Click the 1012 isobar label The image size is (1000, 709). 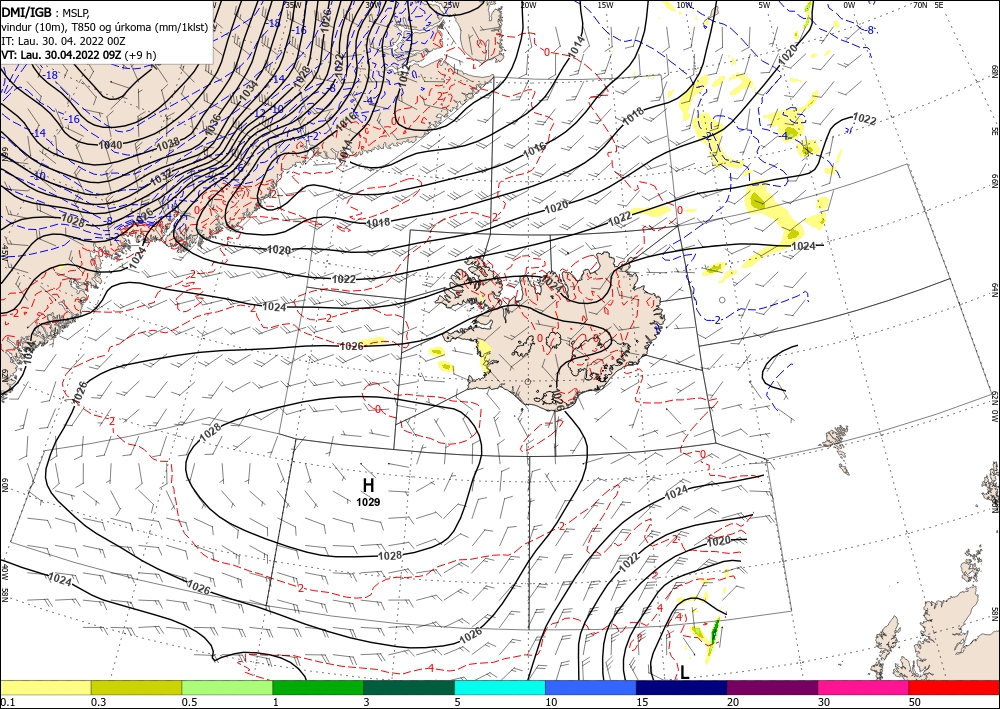[x=403, y=76]
